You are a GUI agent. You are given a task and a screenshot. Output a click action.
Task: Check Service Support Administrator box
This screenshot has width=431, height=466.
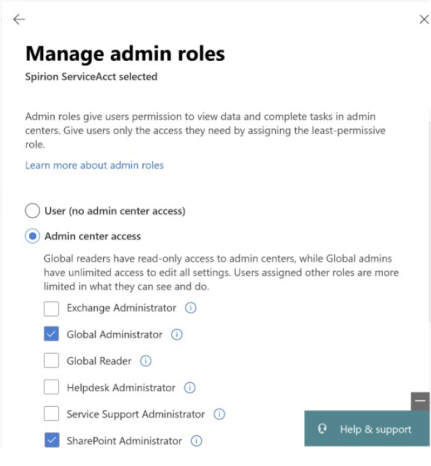51,414
